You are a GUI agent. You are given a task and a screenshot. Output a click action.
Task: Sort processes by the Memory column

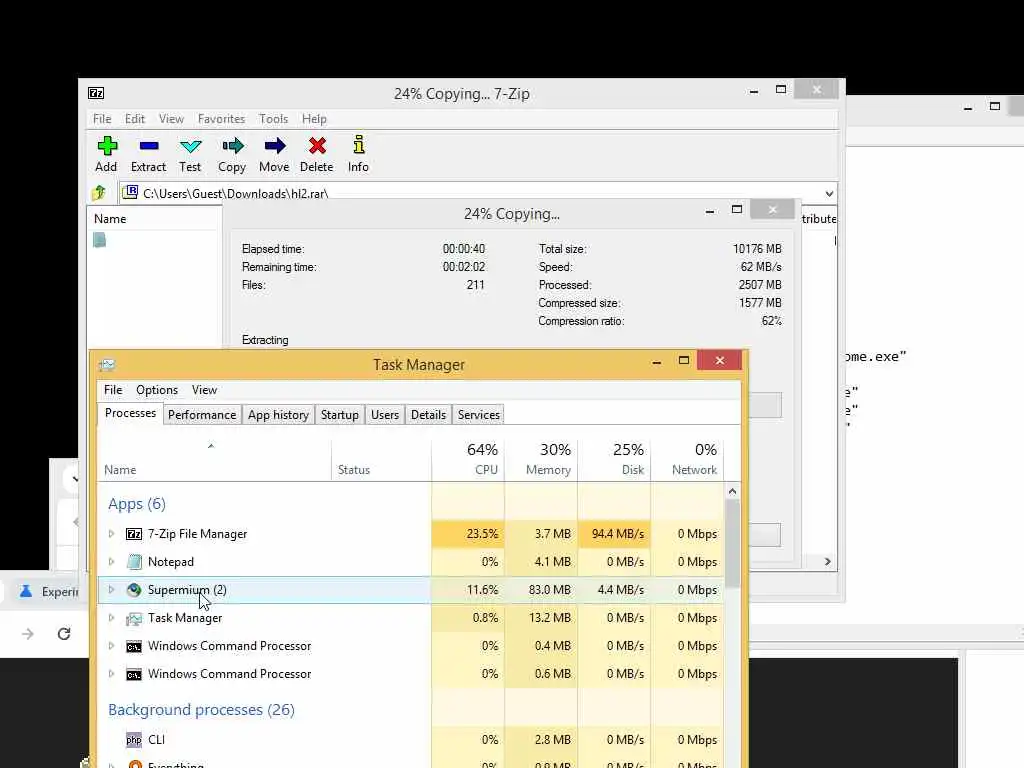(541, 459)
